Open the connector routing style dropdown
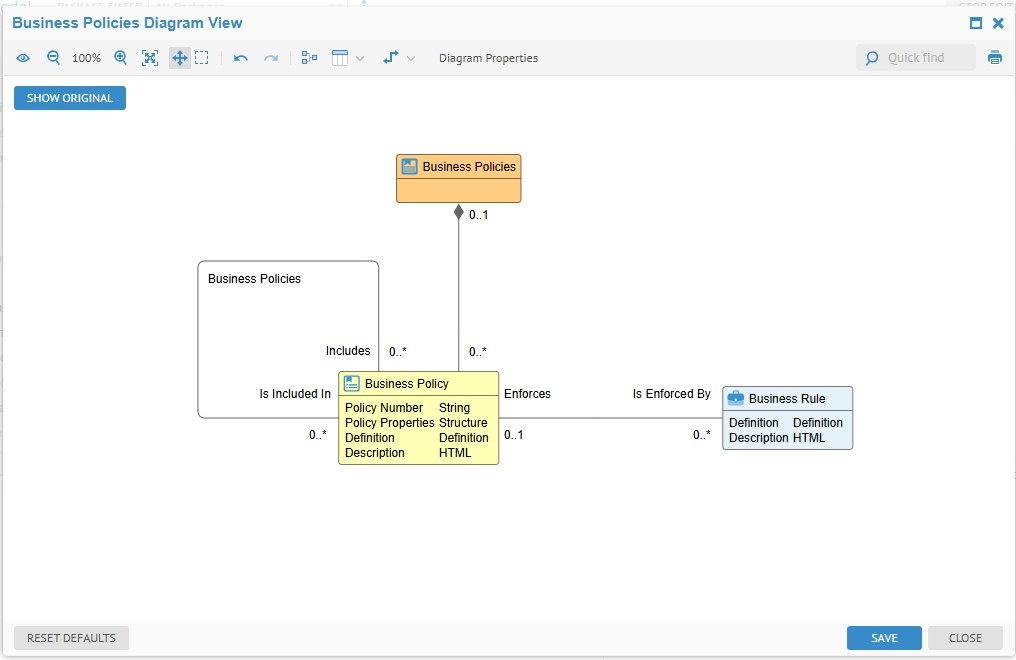This screenshot has height=660, width=1016. pos(410,58)
